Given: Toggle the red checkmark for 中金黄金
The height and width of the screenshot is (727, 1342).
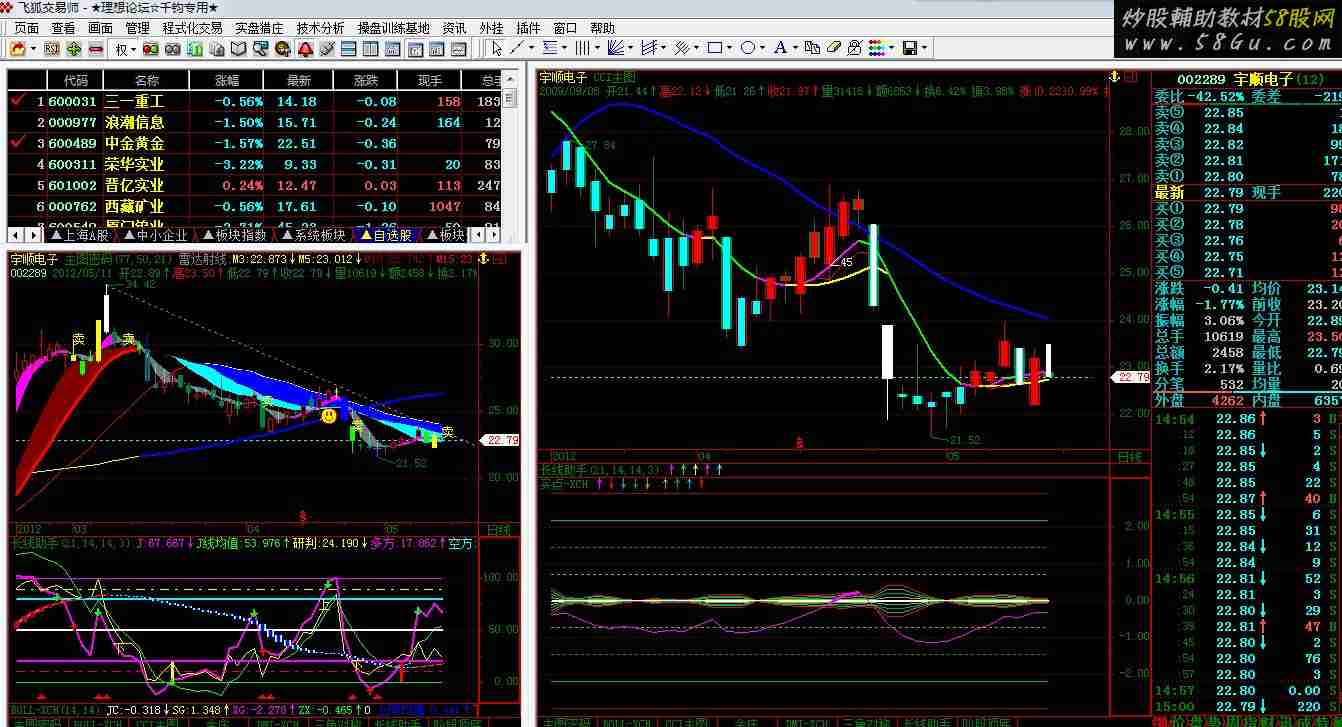Looking at the screenshot, I should [17, 143].
